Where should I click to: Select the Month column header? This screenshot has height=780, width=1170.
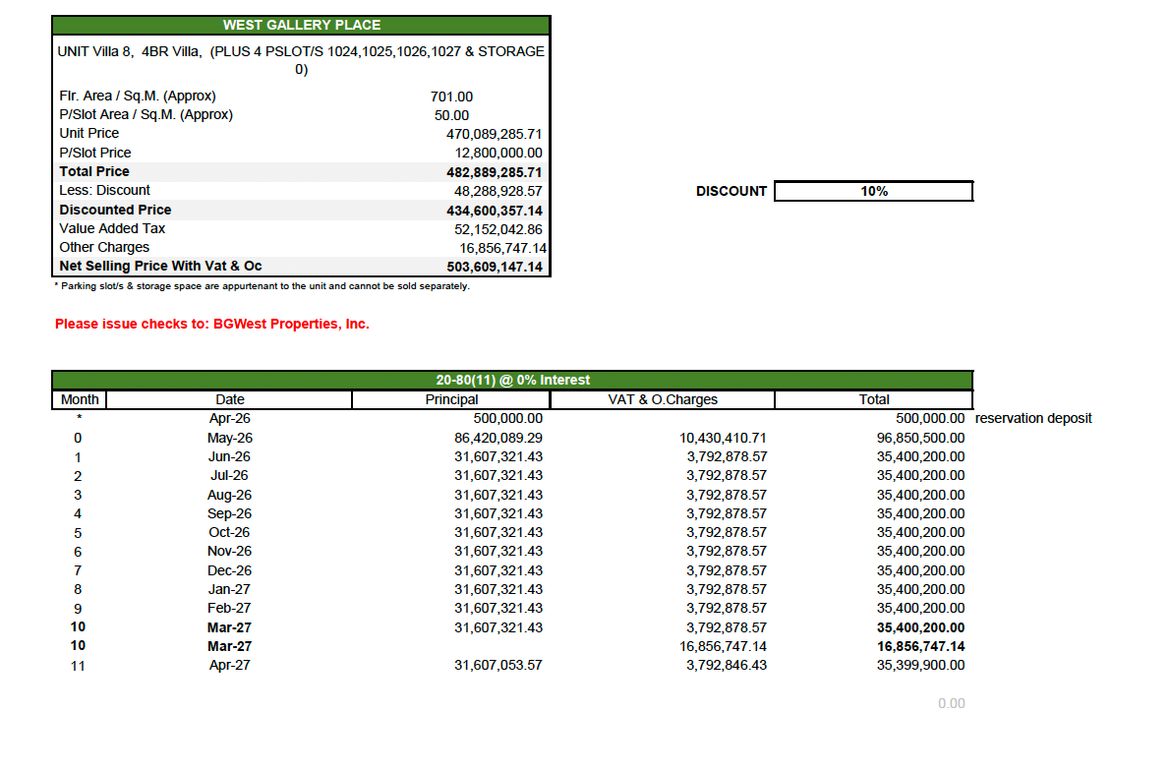point(80,399)
